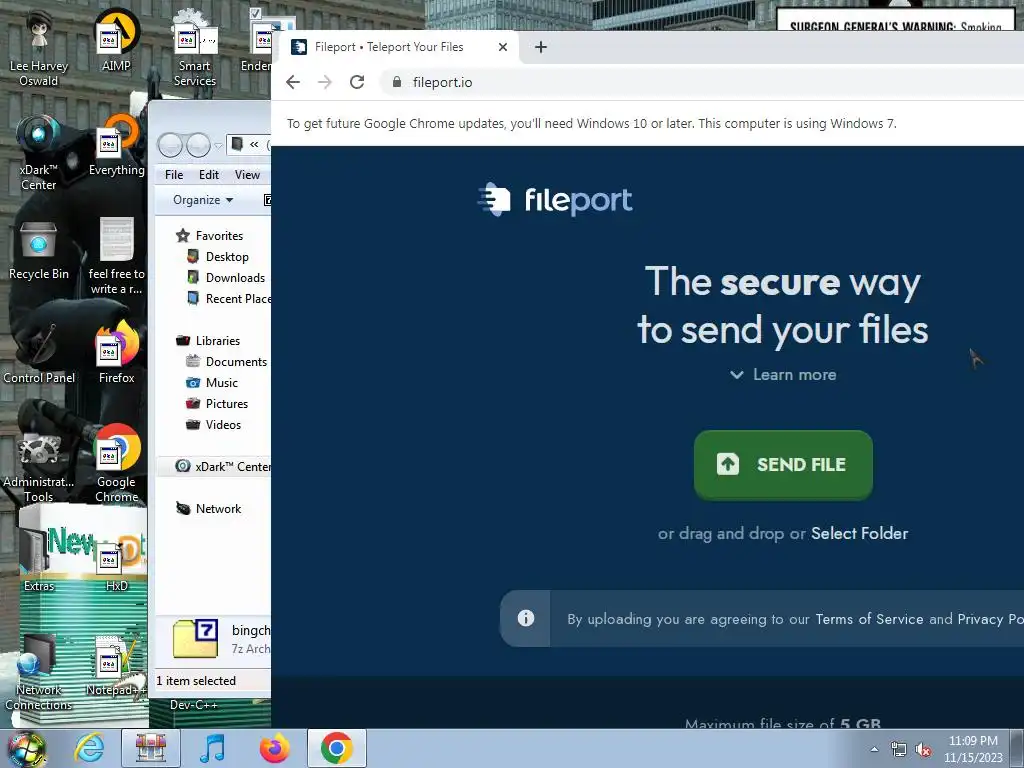Open the Organize dropdown in Explorer

pyautogui.click(x=202, y=200)
